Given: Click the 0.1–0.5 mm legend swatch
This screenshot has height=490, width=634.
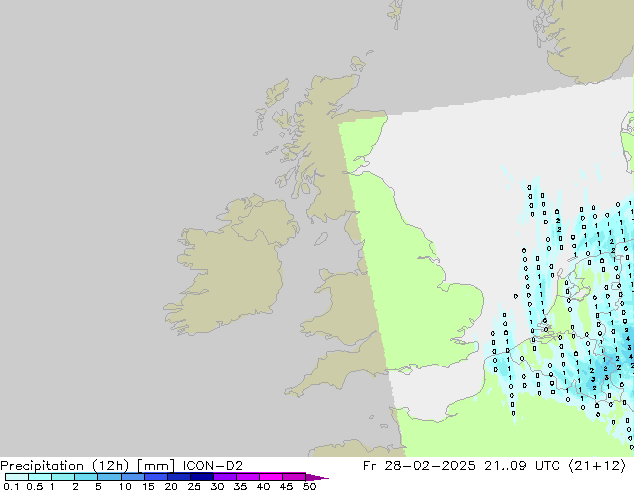Looking at the screenshot, I should coord(17,477).
